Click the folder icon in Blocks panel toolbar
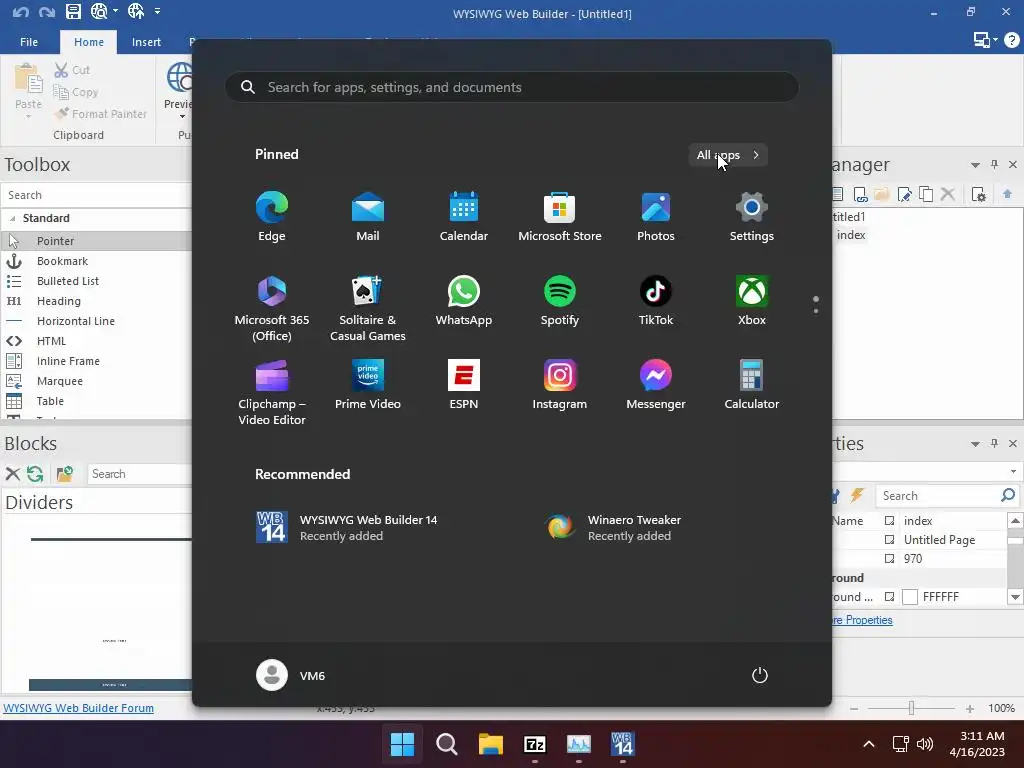The width and height of the screenshot is (1024, 768). [64, 473]
